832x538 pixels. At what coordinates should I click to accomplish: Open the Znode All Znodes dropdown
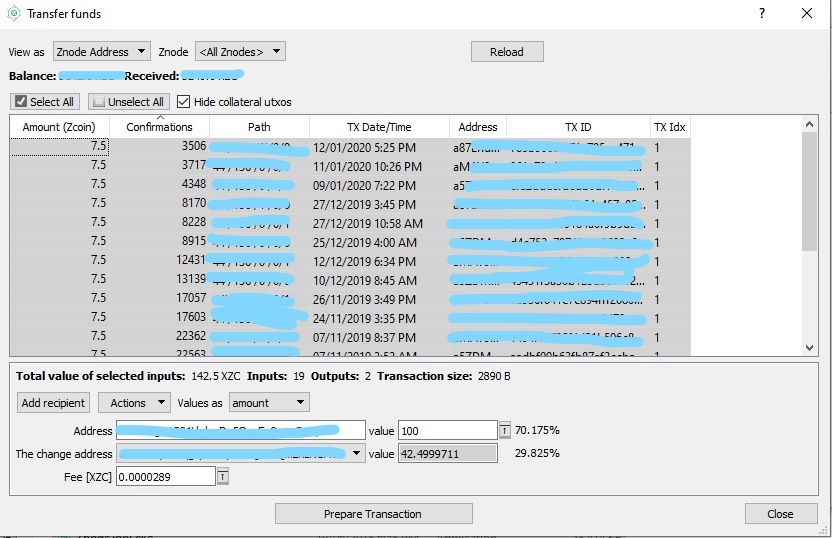pyautogui.click(x=240, y=51)
